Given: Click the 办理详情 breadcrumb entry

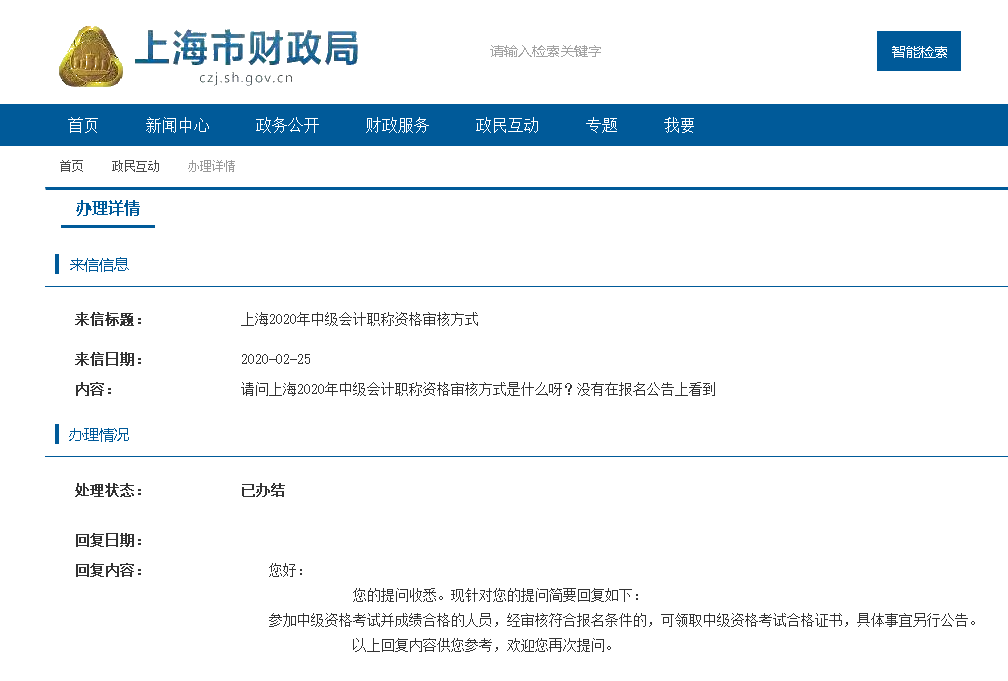Looking at the screenshot, I should (x=211, y=165).
